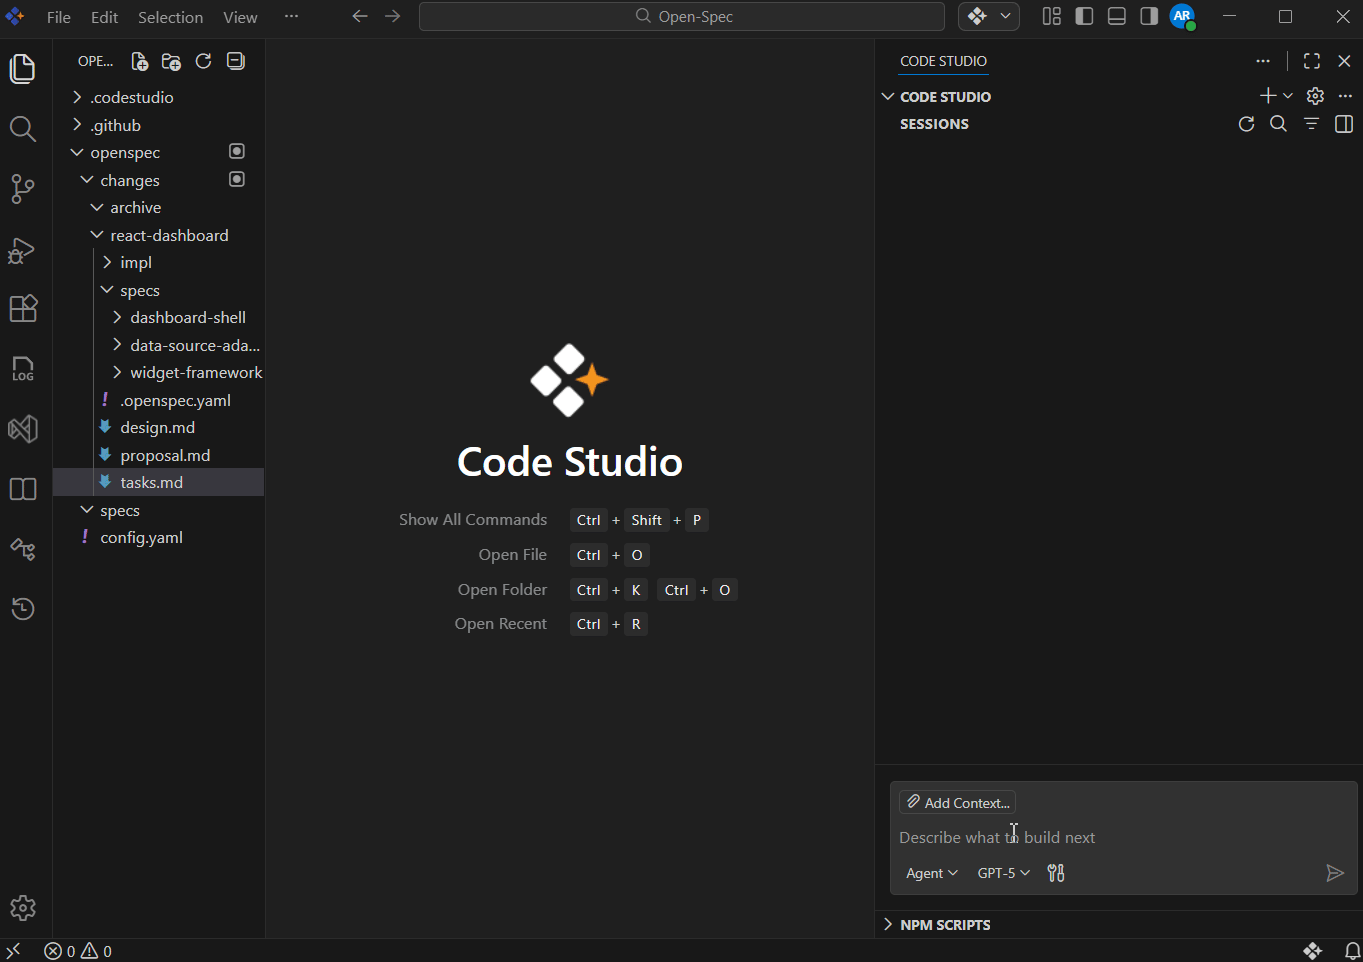Open the design.md file
This screenshot has height=962, width=1363.
pos(158,427)
